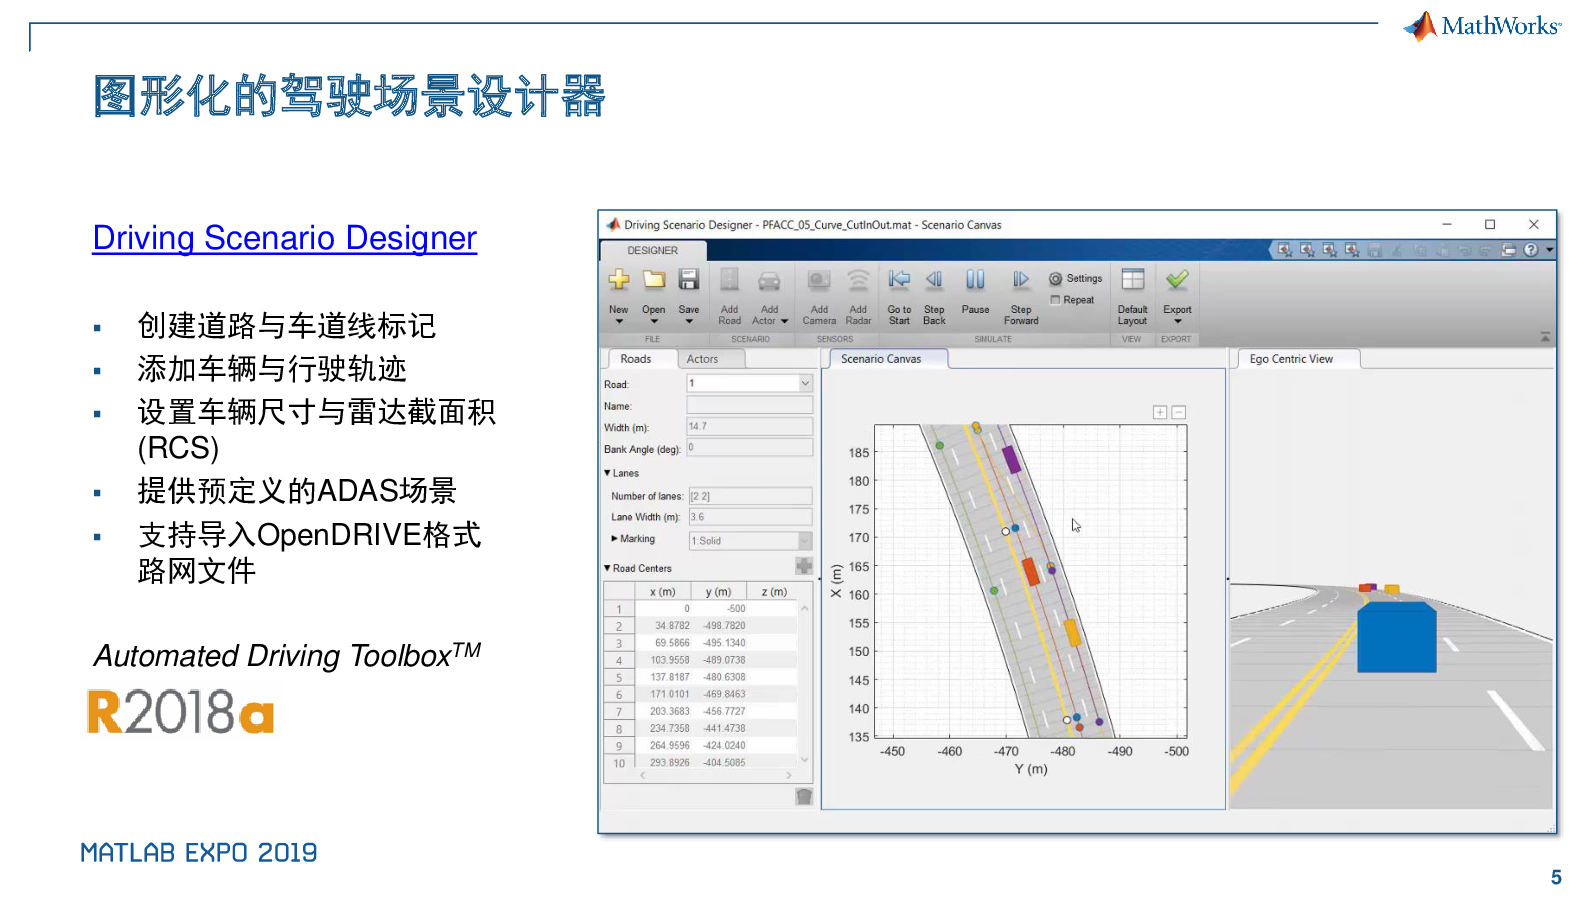
Task: Zoom out the Scenario Canvas axes with minus box
Action: [x=1179, y=412]
